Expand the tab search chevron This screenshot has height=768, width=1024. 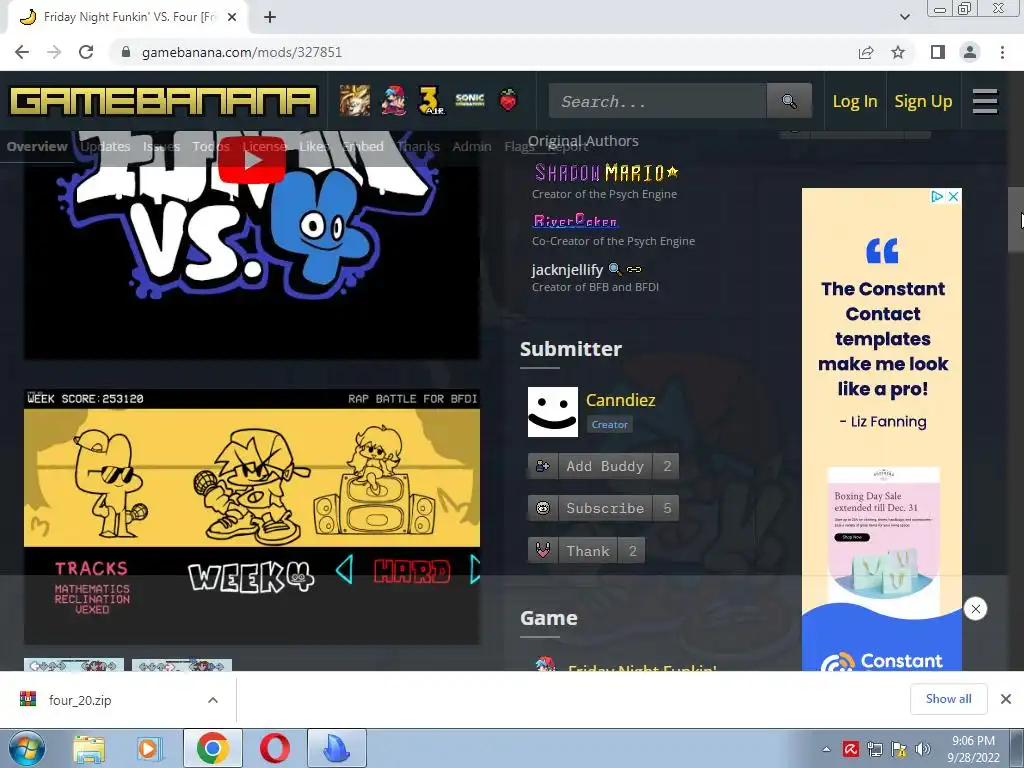click(904, 17)
